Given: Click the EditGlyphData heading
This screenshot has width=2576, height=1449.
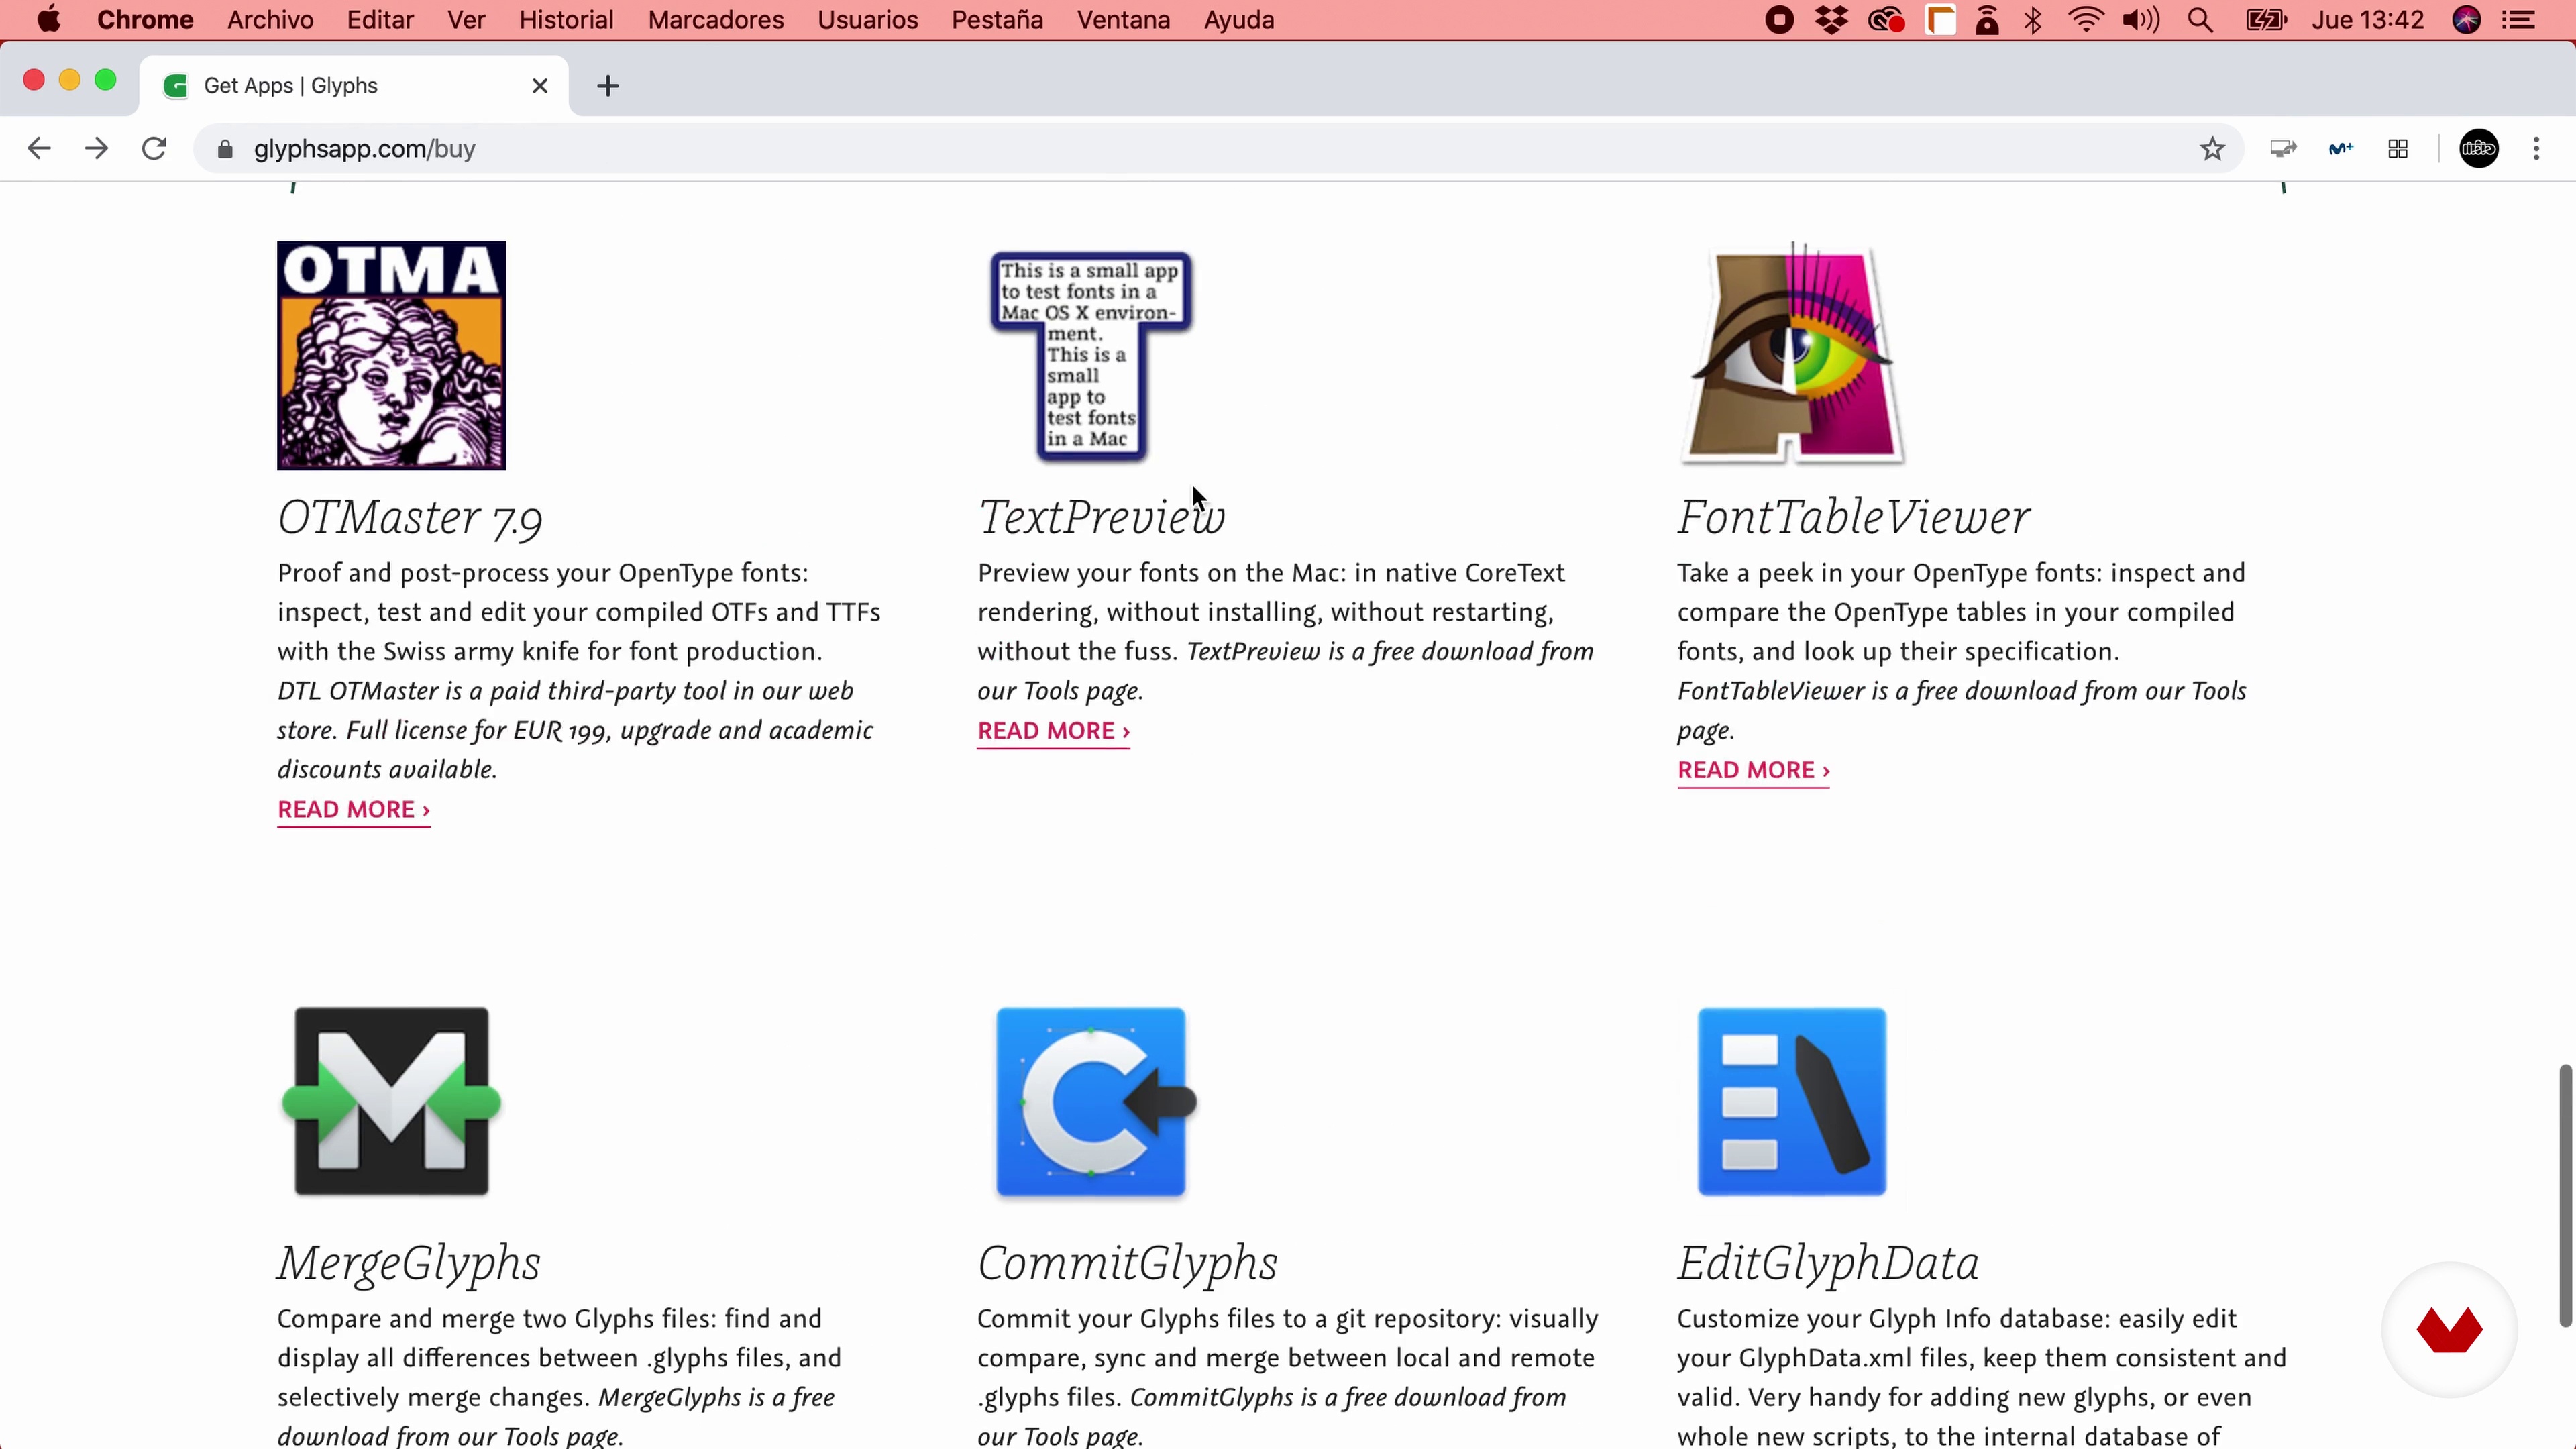Looking at the screenshot, I should 1828,1264.
